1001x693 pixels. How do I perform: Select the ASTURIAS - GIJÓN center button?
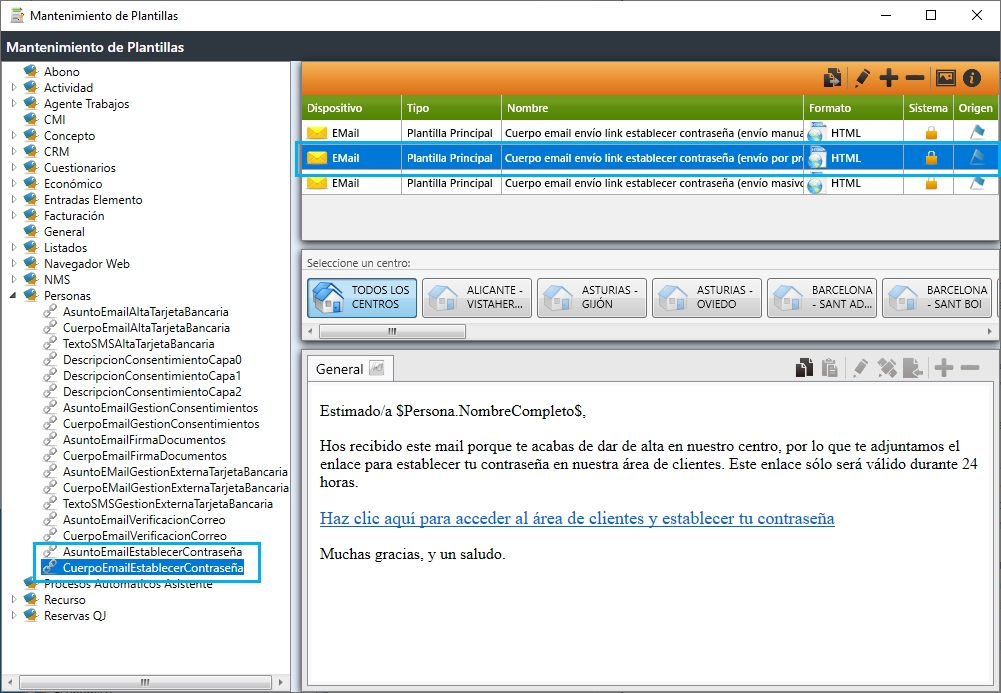coord(592,297)
